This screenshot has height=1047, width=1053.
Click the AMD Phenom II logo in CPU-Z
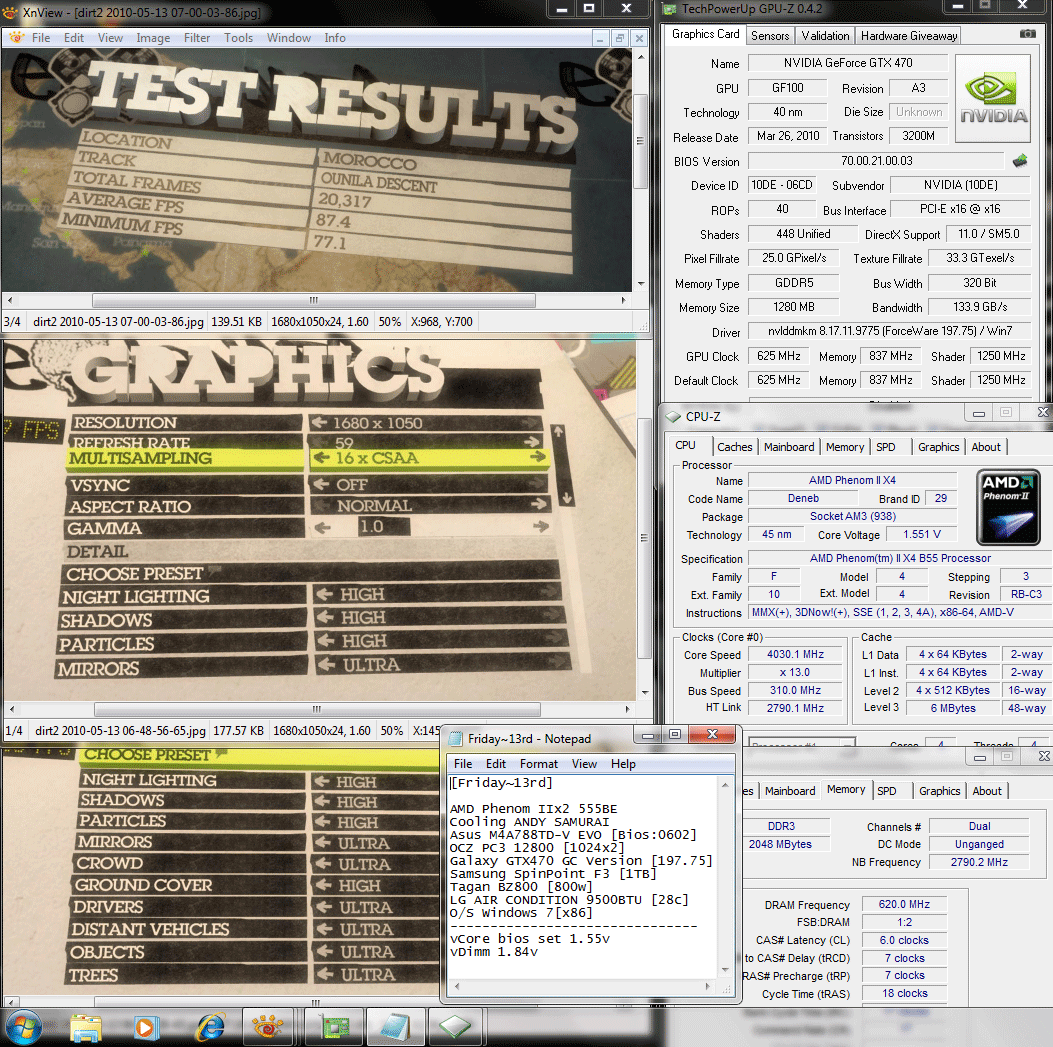click(x=1008, y=507)
